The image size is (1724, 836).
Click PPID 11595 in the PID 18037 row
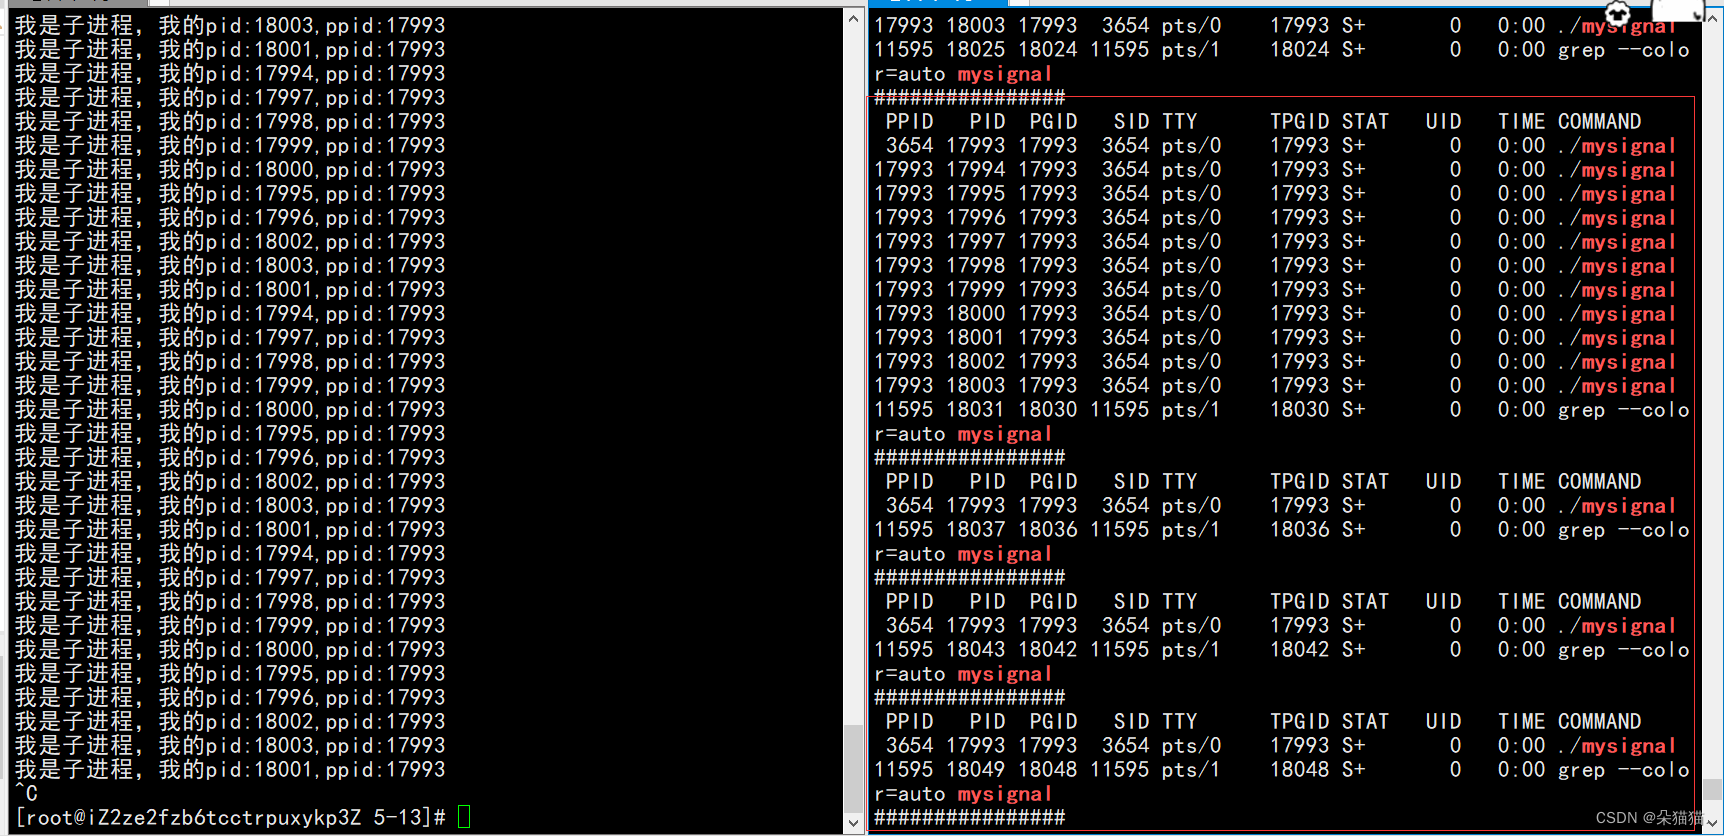point(903,529)
